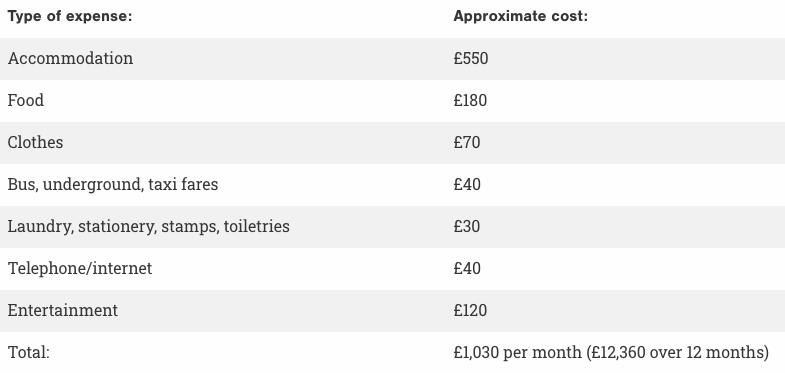Click the £550 accommodation cost
This screenshot has height=373, width=785.
coord(471,58)
